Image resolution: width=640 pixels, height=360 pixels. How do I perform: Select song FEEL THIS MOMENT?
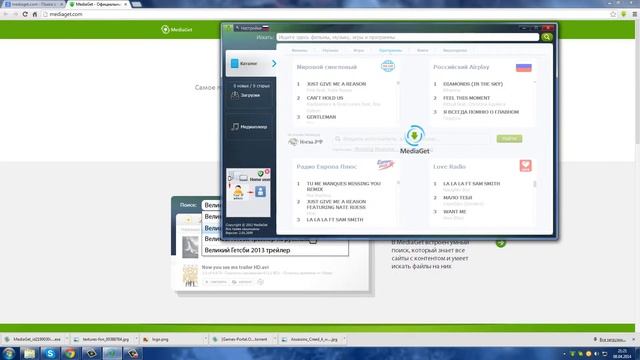coord(466,98)
